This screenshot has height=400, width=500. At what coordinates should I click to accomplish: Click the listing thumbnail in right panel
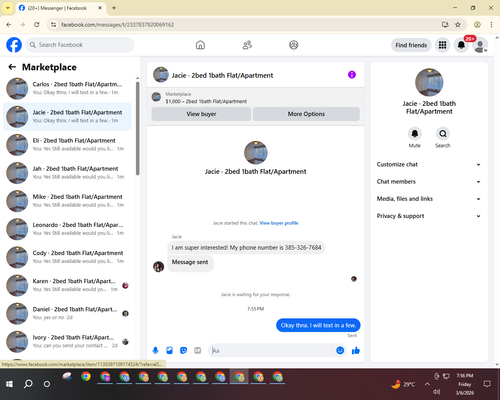(429, 82)
